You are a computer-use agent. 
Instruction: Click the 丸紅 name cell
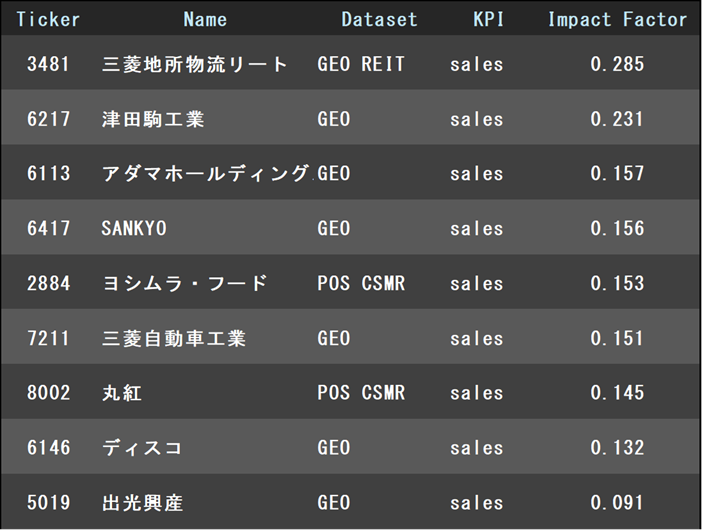click(x=122, y=393)
